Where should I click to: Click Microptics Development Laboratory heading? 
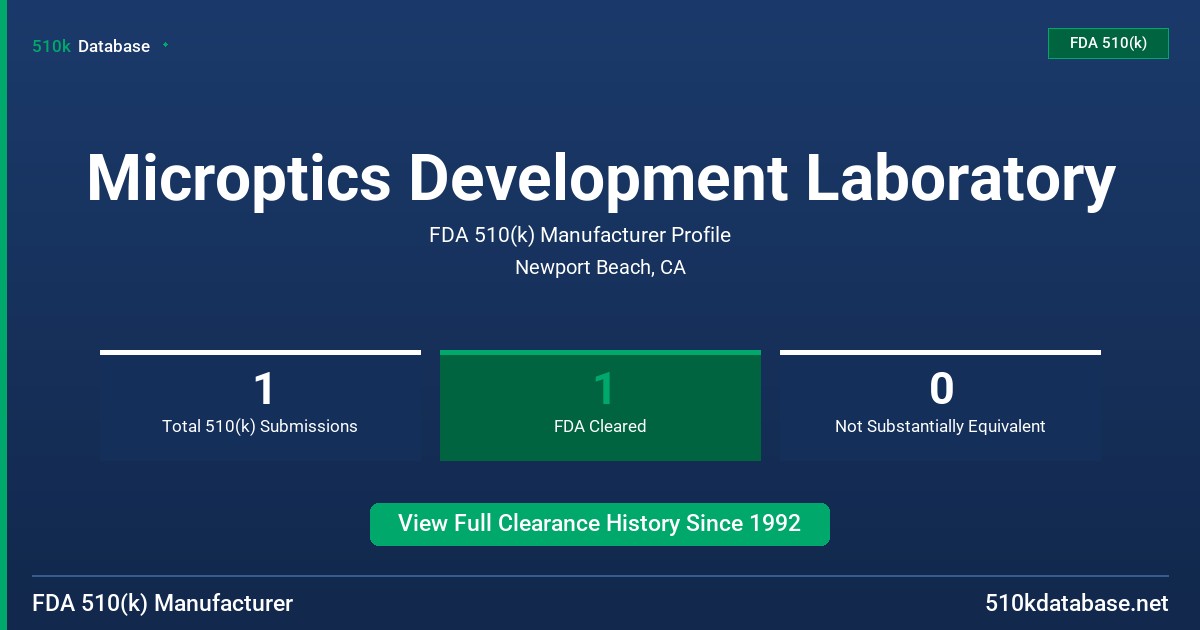coord(600,178)
